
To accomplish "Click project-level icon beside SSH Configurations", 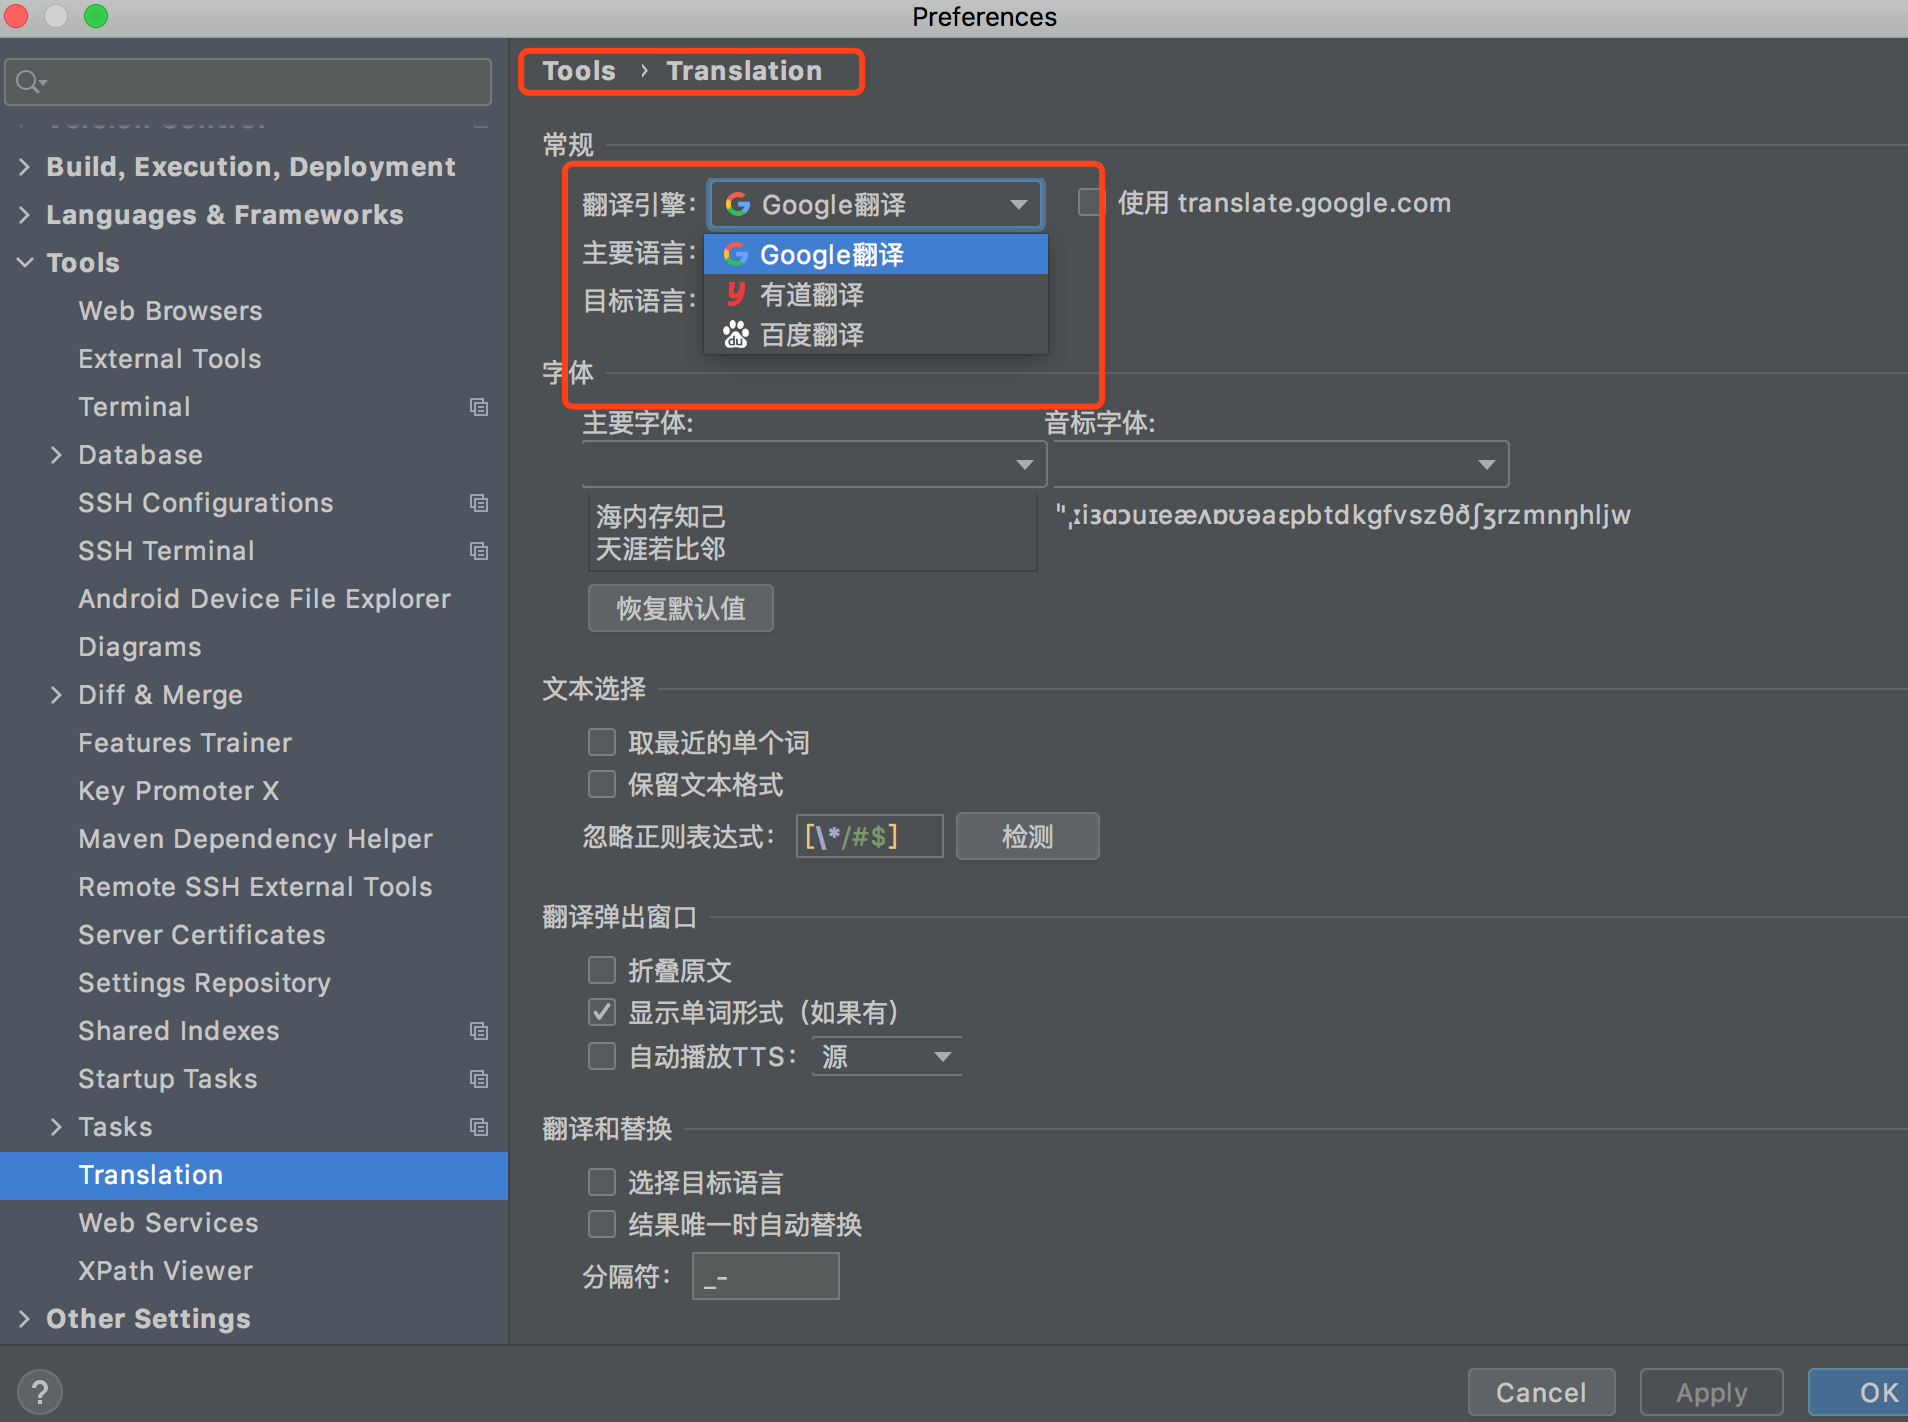I will (479, 503).
